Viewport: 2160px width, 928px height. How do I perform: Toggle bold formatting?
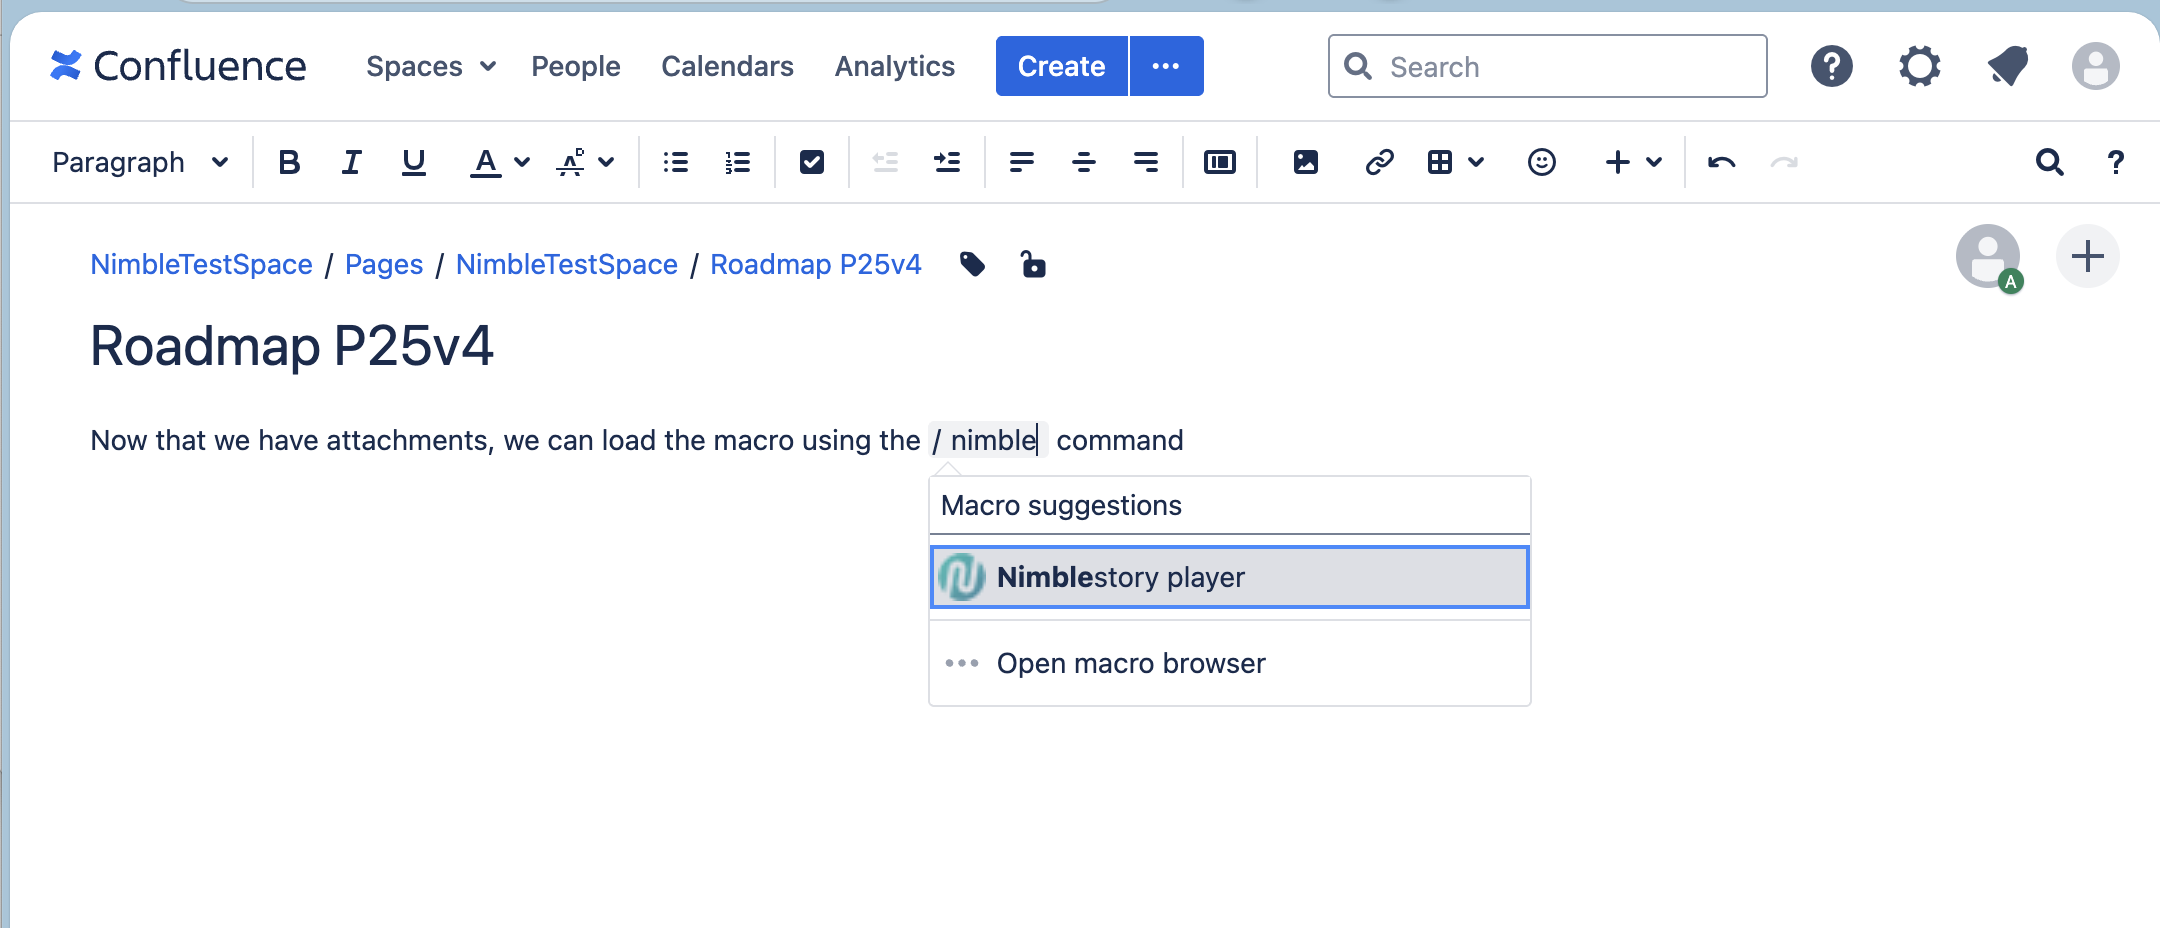290,161
